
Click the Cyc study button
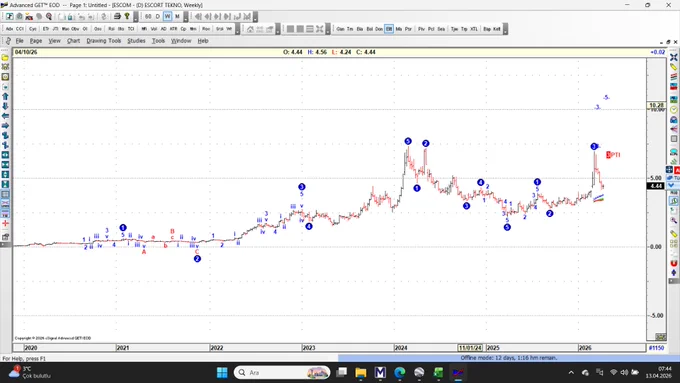pyautogui.click(x=33, y=29)
